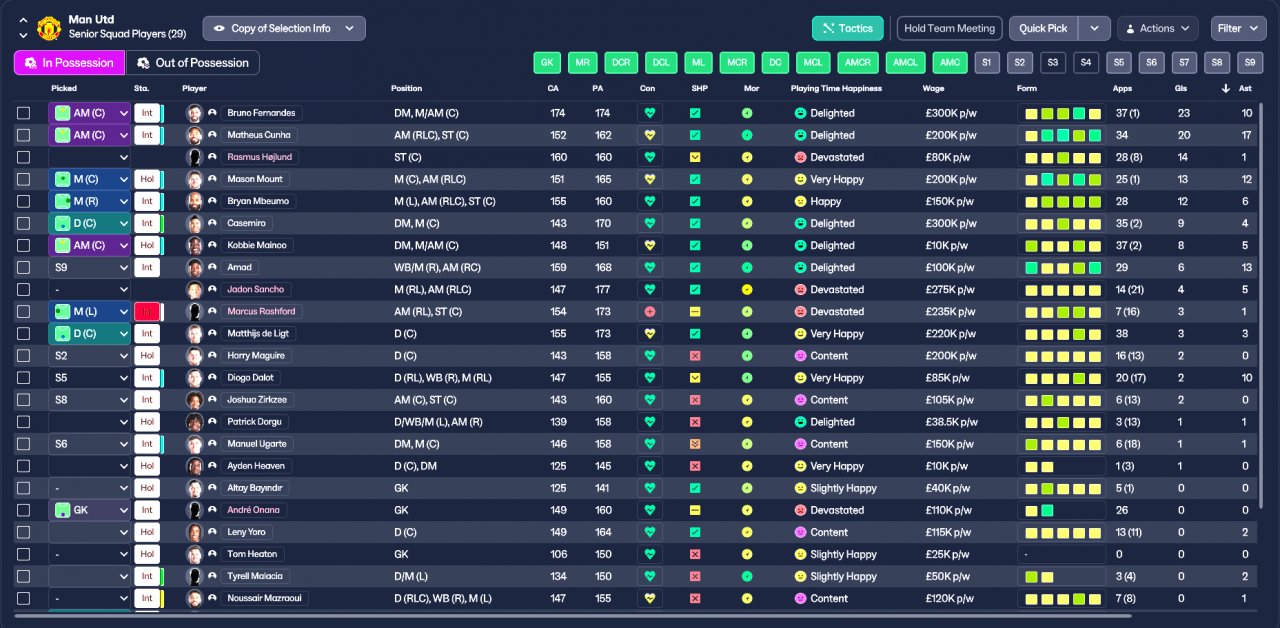Tick the checkbox for Bruno Fernandes
Viewport: 1280px width, 628px height.
tap(24, 113)
